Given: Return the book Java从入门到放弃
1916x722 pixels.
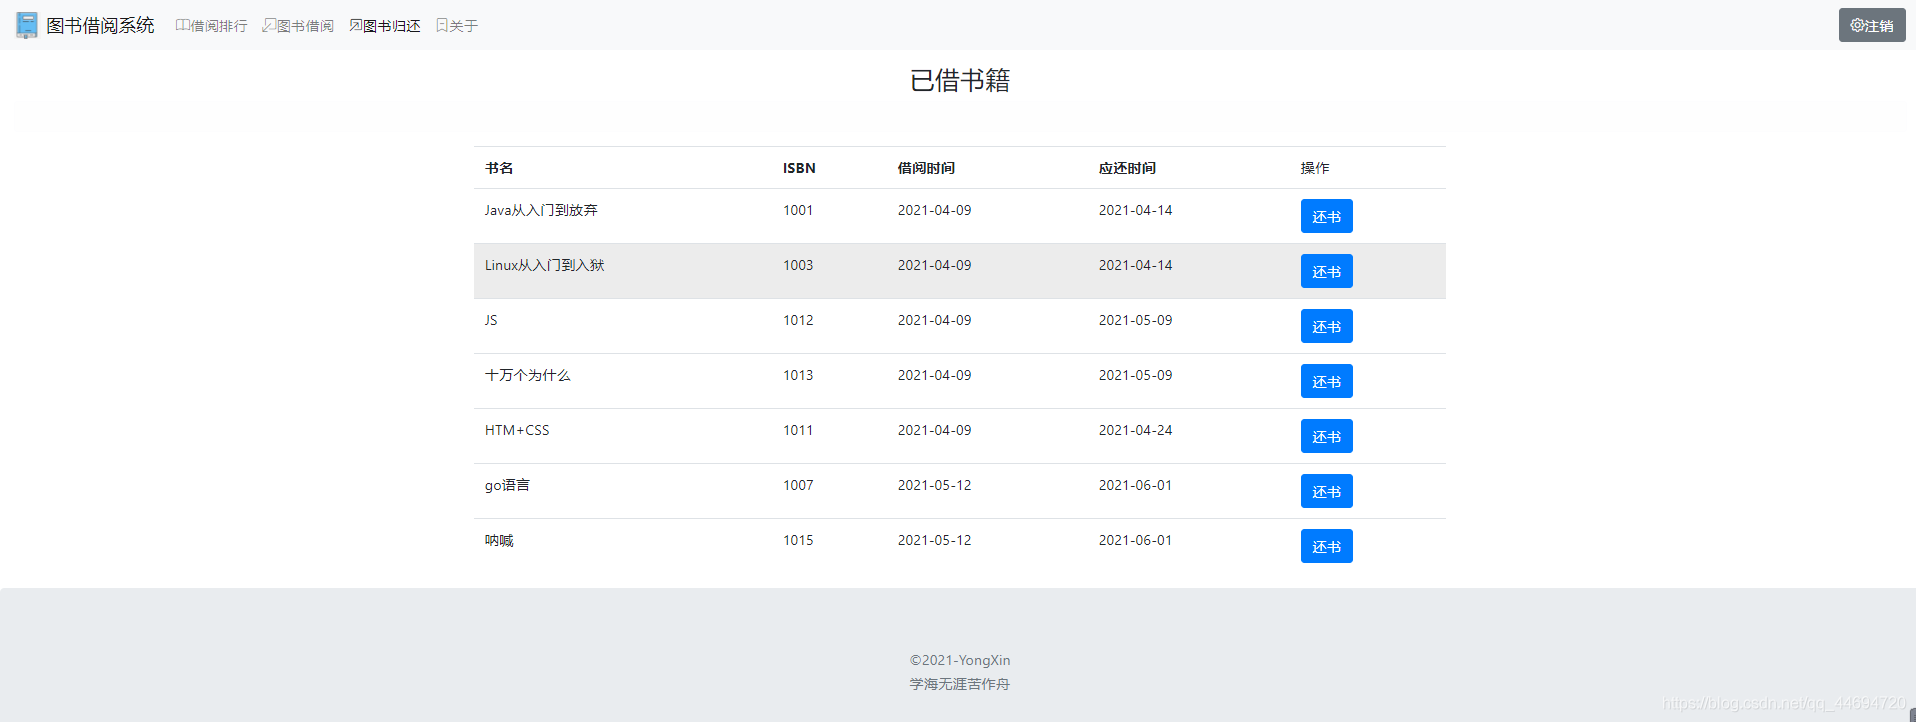Looking at the screenshot, I should 1326,216.
